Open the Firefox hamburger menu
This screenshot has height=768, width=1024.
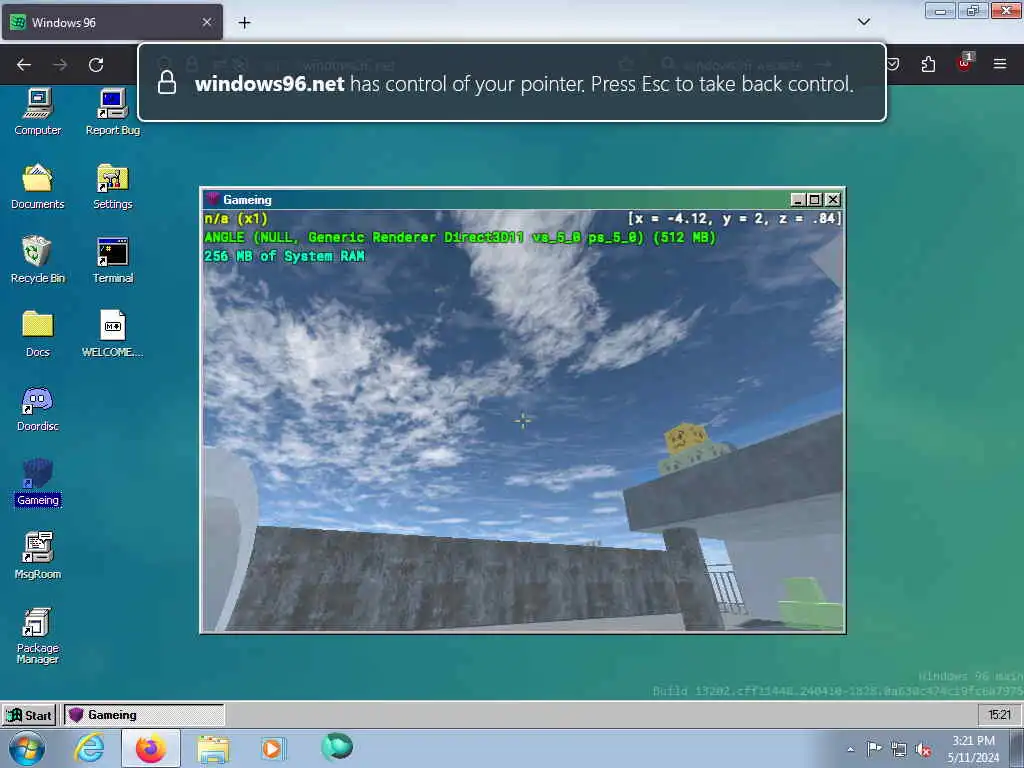[1000, 64]
